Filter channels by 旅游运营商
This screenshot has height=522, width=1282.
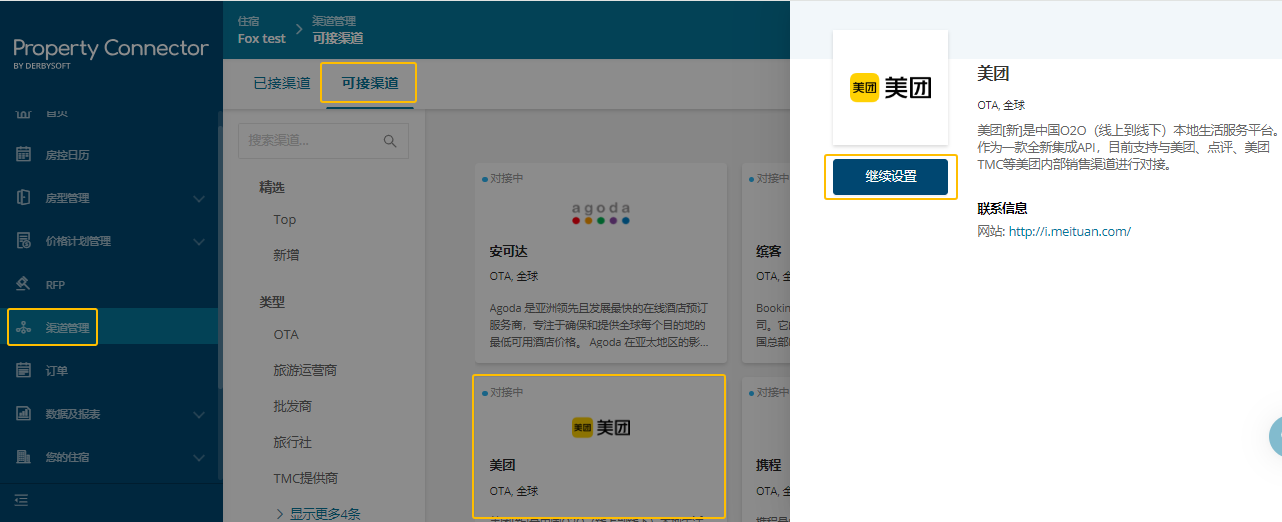[x=305, y=370]
